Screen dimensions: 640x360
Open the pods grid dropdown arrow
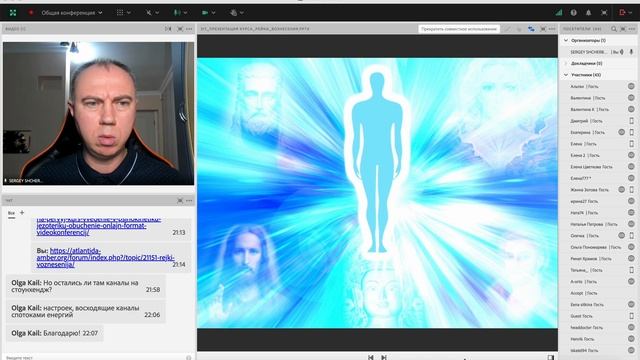129,13
